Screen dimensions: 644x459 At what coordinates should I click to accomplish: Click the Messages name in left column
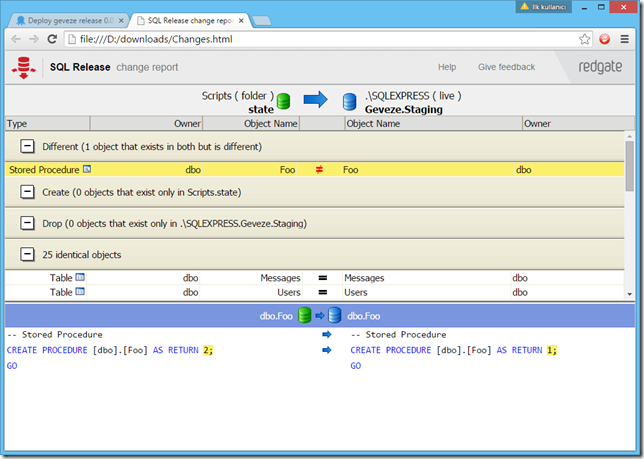click(280, 278)
